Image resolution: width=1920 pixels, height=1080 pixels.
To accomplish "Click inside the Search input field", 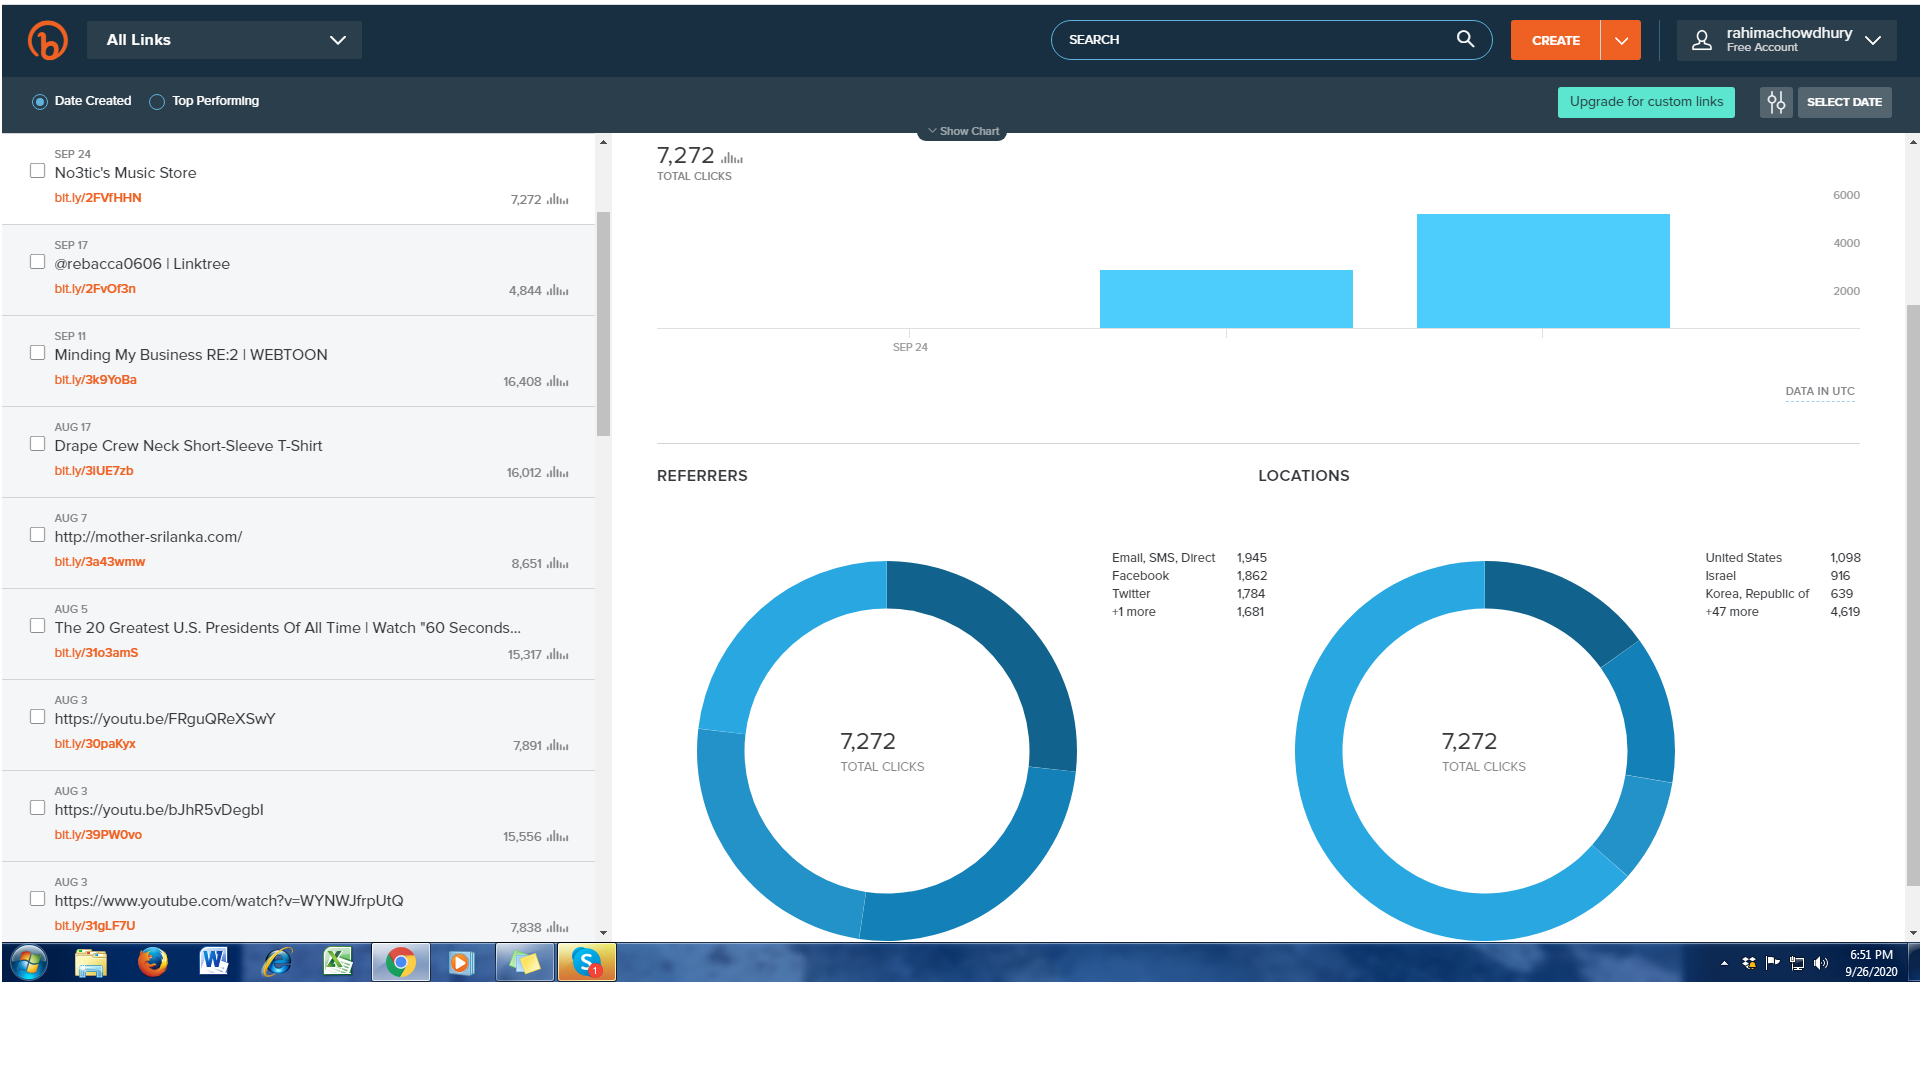I will [1250, 40].
